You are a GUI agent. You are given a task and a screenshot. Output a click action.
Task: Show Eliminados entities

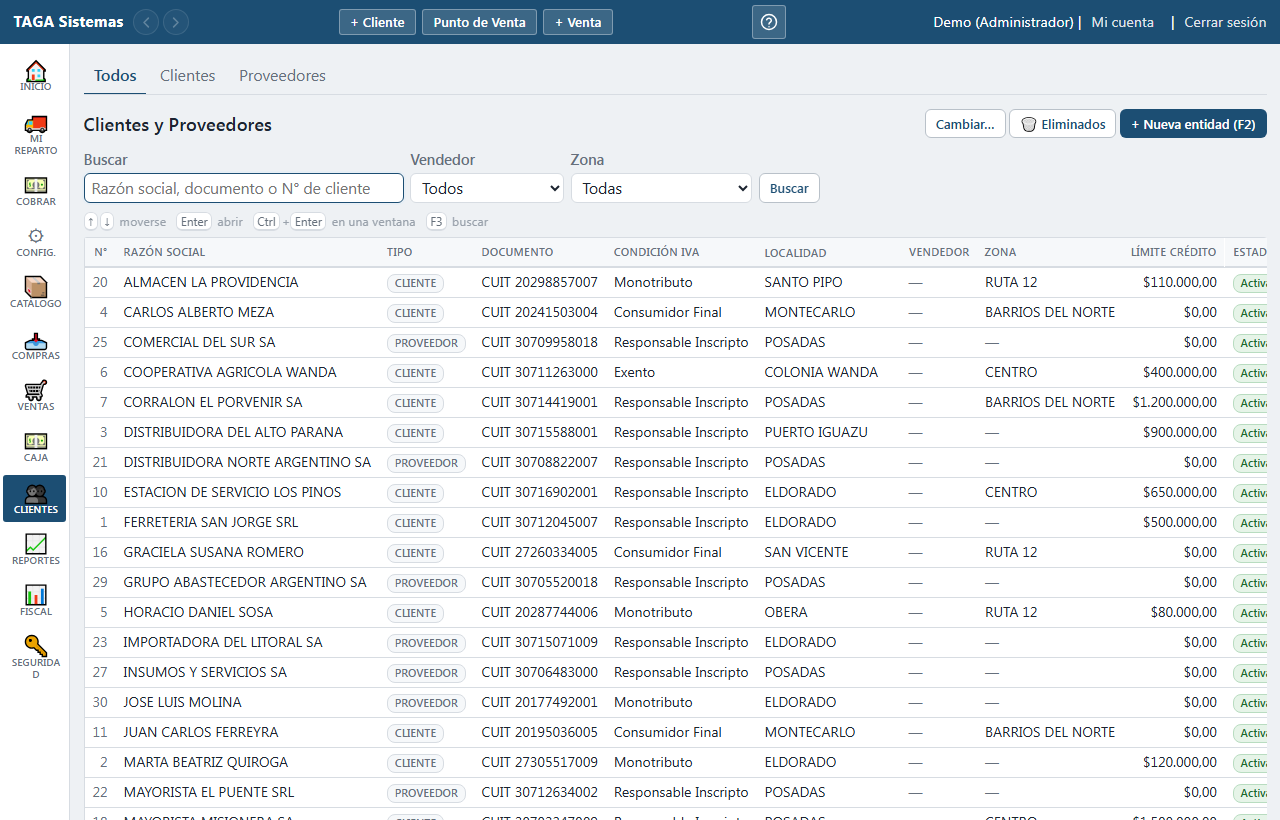pyautogui.click(x=1062, y=124)
